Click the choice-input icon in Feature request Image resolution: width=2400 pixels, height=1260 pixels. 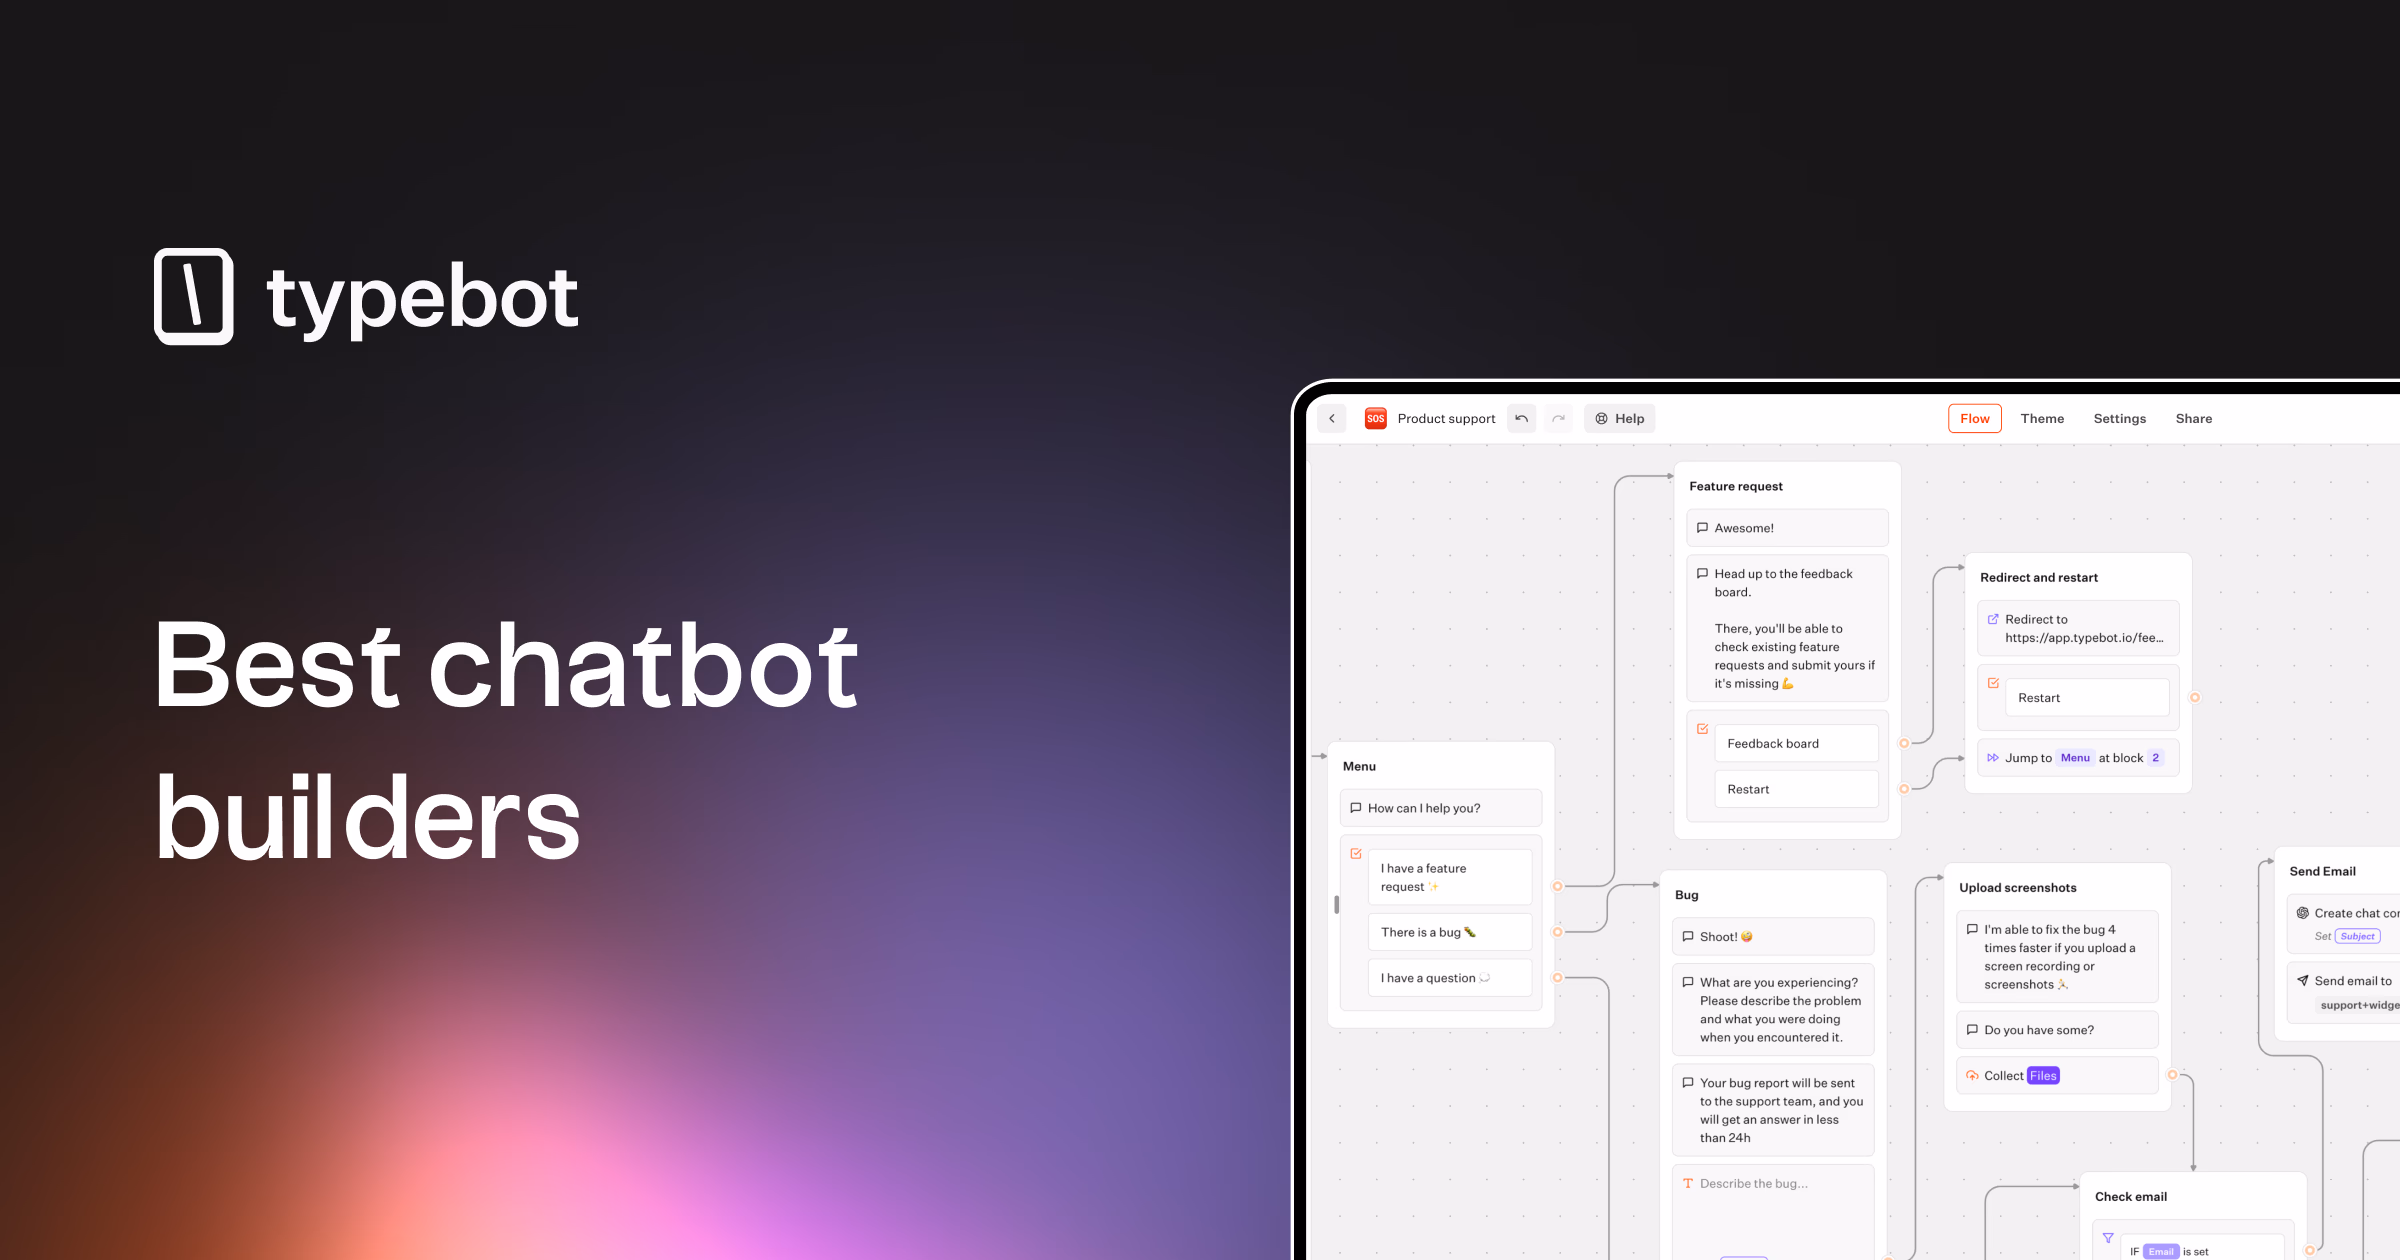[1702, 729]
